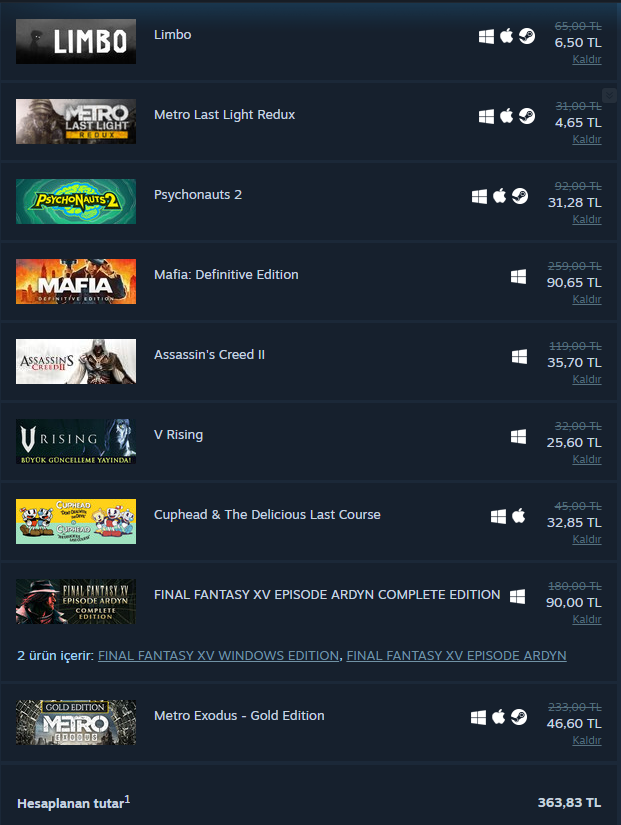The height and width of the screenshot is (825, 621).
Task: Open the Psychonauts 2 cover thumbnail
Action: [76, 202]
